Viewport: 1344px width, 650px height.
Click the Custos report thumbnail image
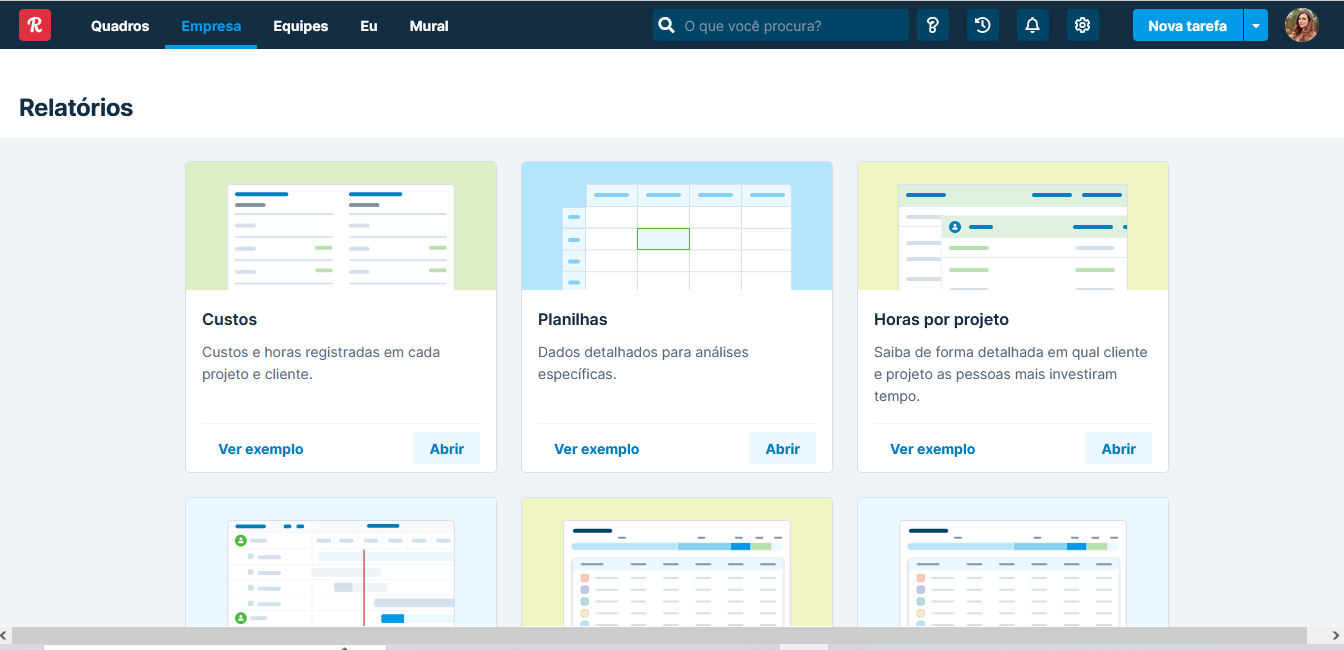341,226
